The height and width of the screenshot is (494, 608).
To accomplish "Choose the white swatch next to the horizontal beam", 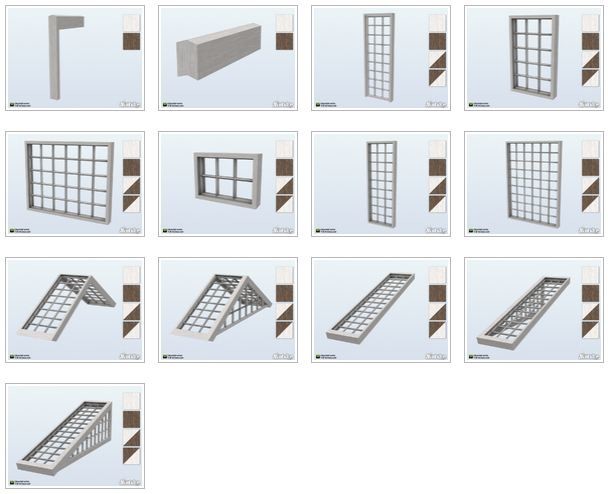I will [x=284, y=23].
